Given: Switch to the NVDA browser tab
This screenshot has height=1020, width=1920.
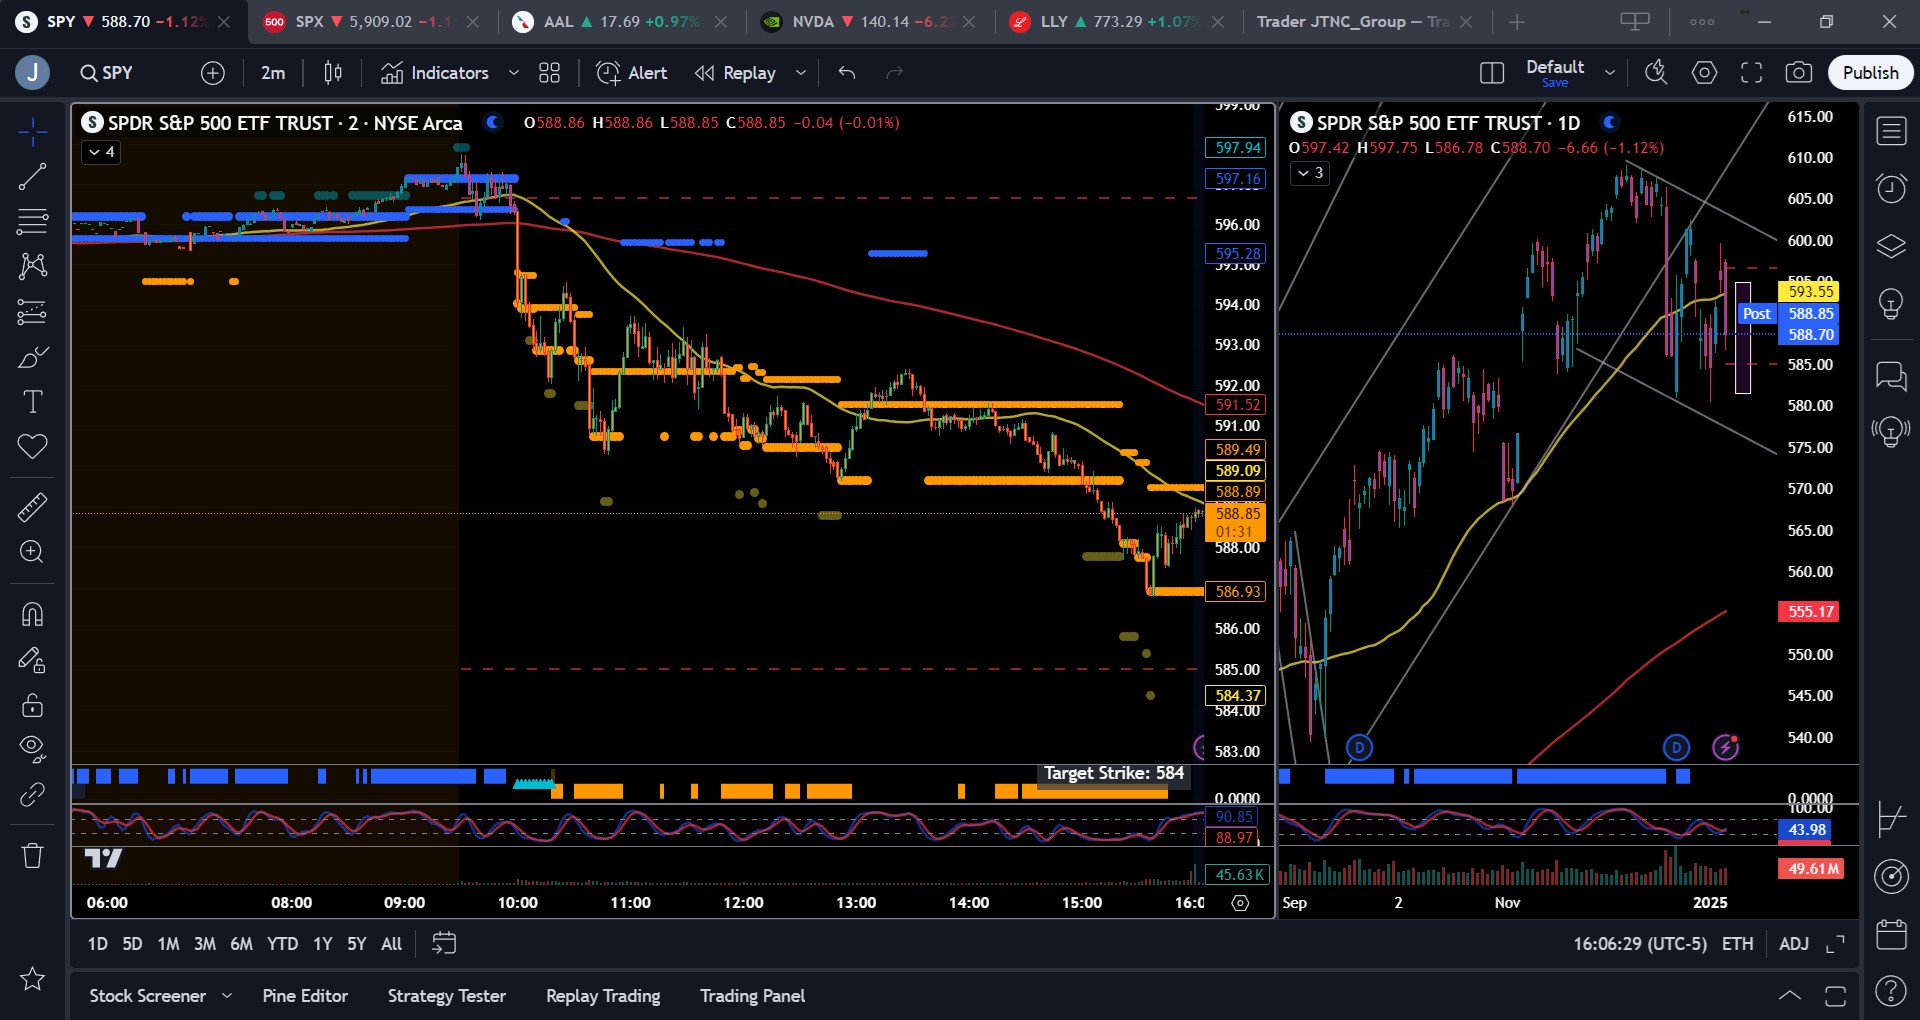Looking at the screenshot, I should pyautogui.click(x=867, y=22).
